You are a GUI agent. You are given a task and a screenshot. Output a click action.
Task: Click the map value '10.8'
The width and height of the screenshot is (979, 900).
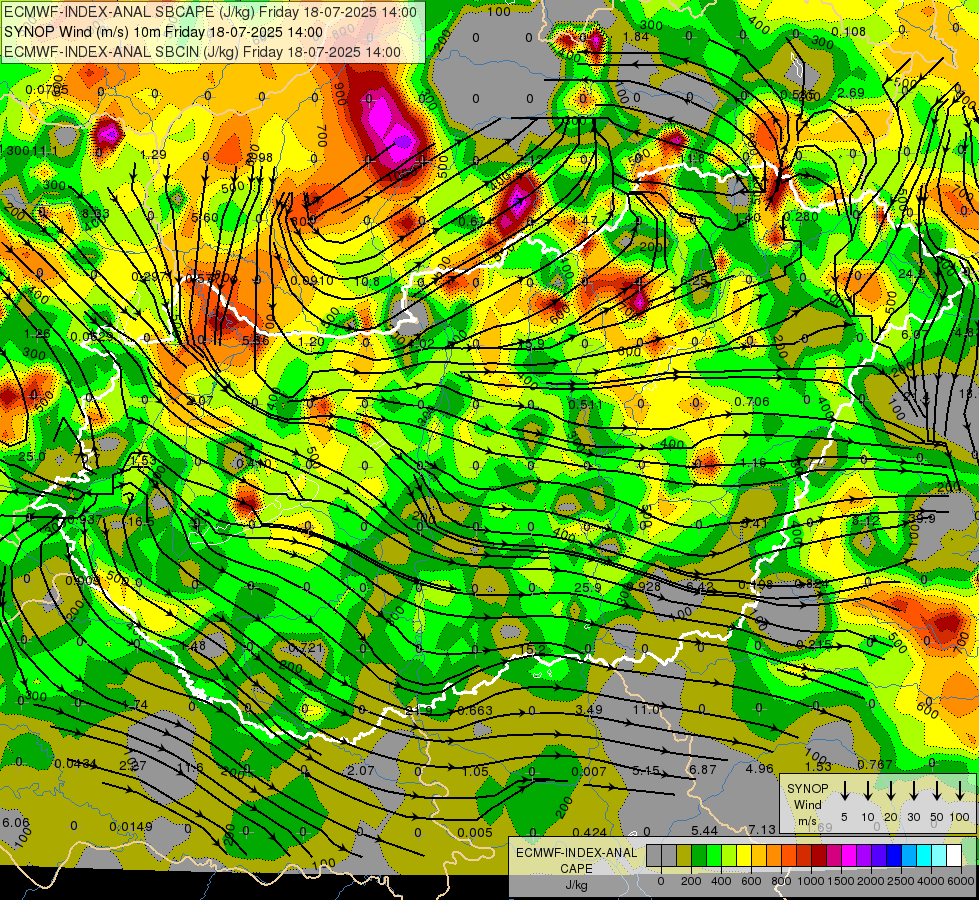[367, 282]
